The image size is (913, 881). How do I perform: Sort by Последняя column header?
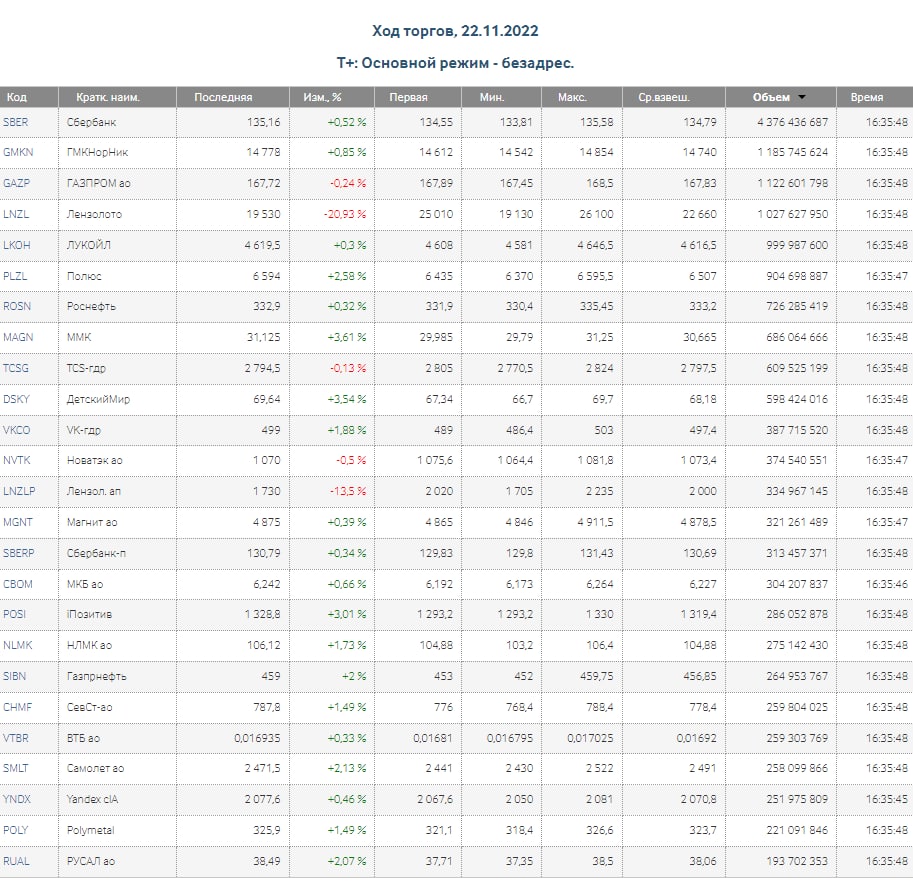[223, 97]
